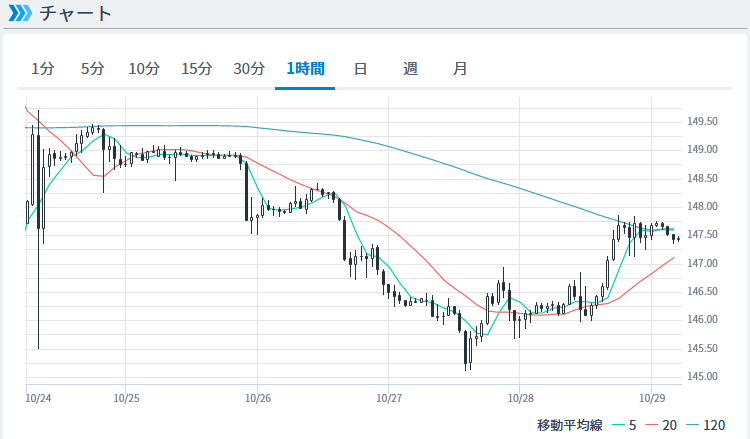Switch to the 1分 timeframe tab
This screenshot has height=439, width=750.
click(43, 69)
